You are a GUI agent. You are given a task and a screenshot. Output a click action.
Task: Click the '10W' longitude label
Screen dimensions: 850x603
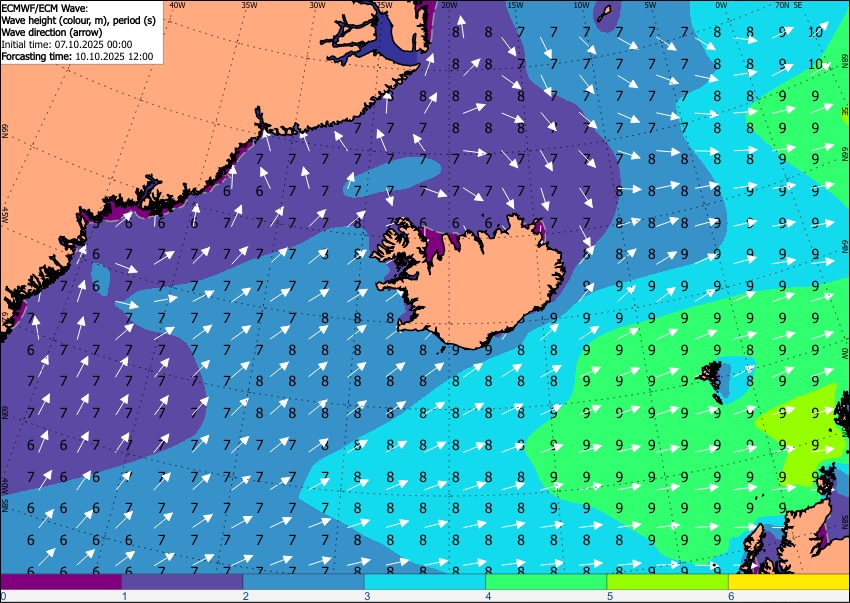coord(581,5)
